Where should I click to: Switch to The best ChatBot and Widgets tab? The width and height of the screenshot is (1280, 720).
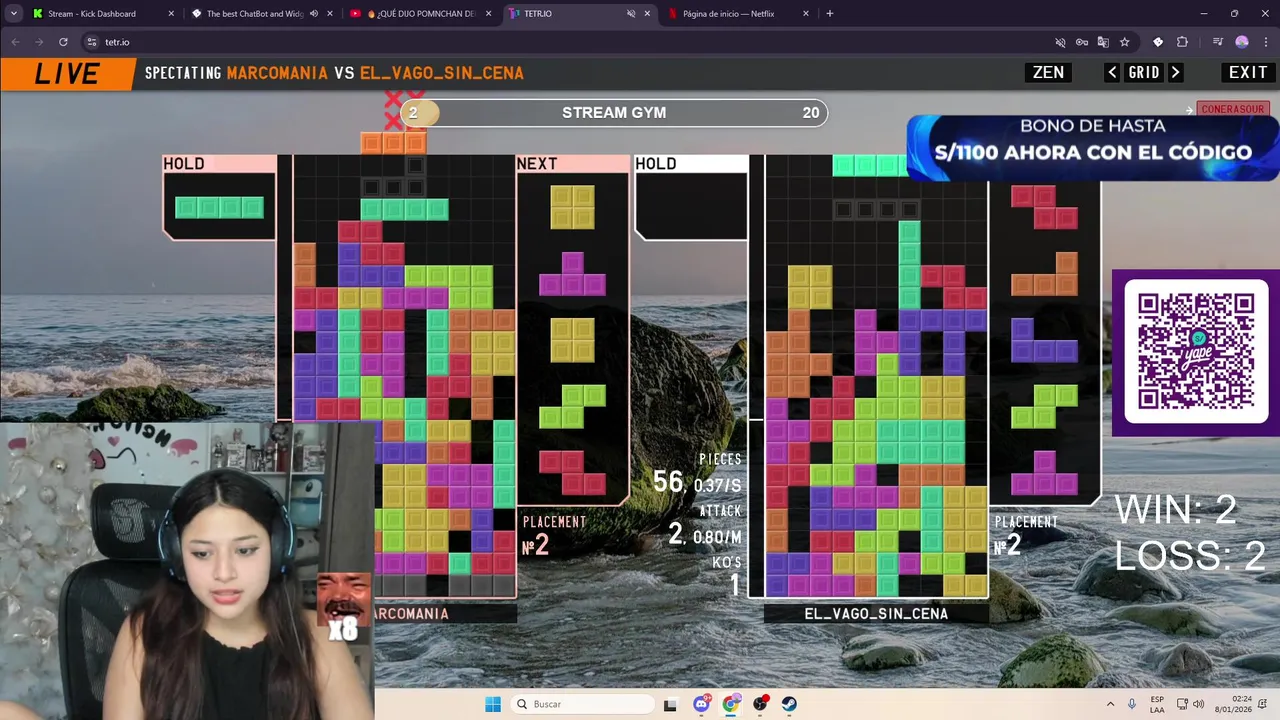pyautogui.click(x=255, y=14)
